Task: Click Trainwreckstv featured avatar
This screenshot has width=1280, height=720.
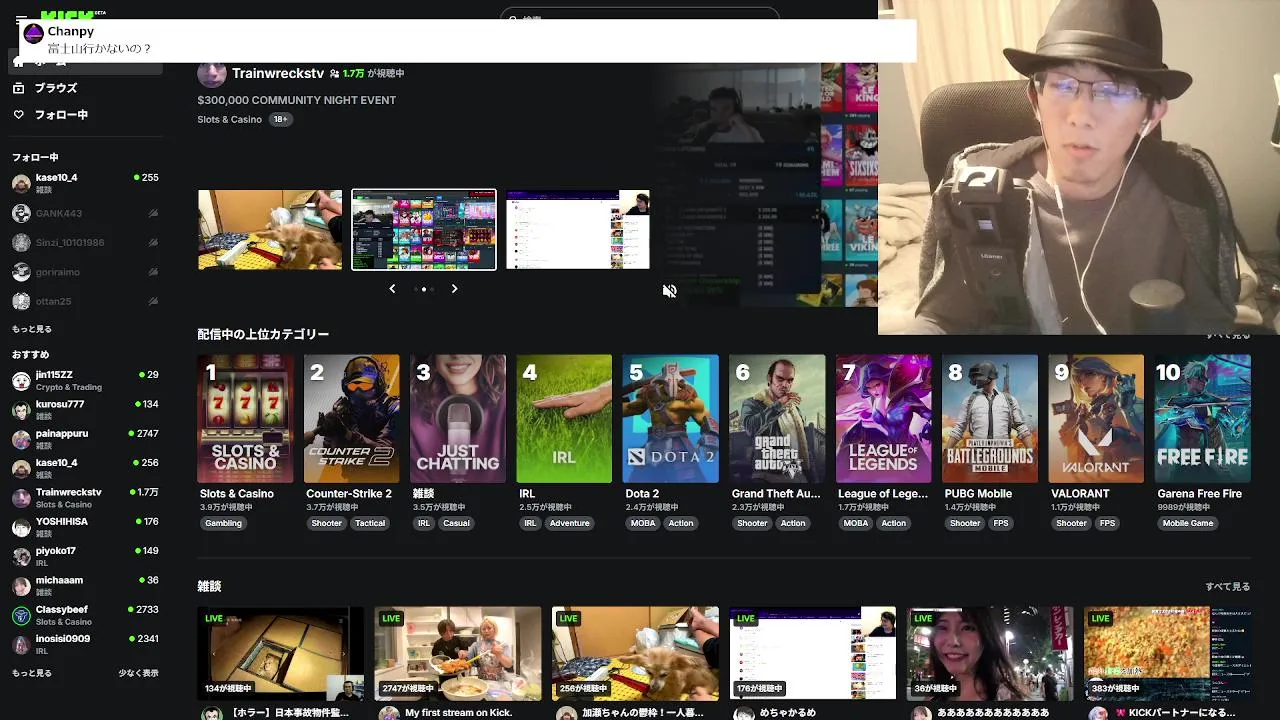Action: [x=211, y=74]
